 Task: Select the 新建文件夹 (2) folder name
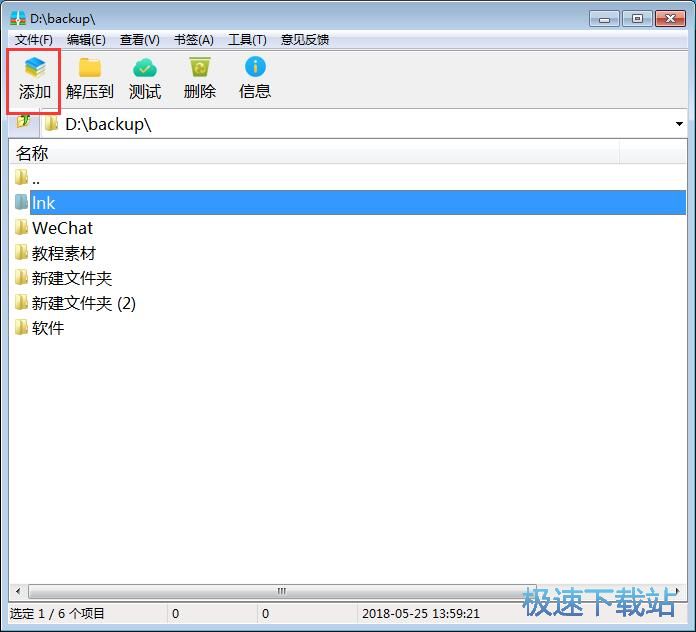point(84,303)
